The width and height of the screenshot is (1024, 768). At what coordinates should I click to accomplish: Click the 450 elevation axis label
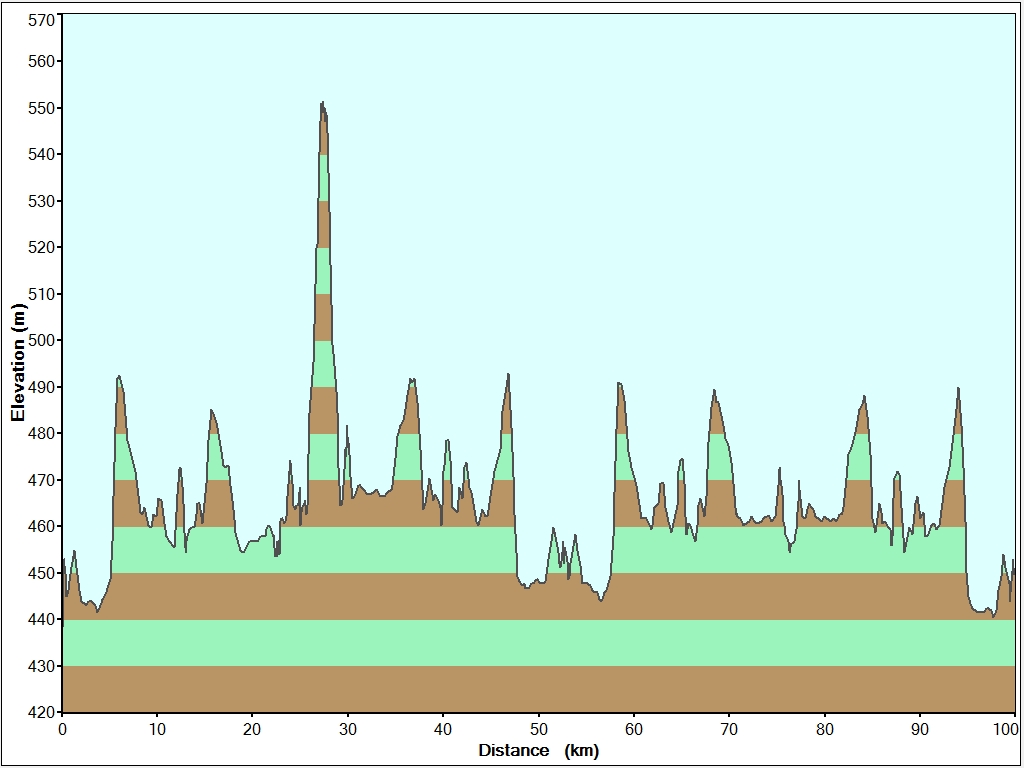41,573
